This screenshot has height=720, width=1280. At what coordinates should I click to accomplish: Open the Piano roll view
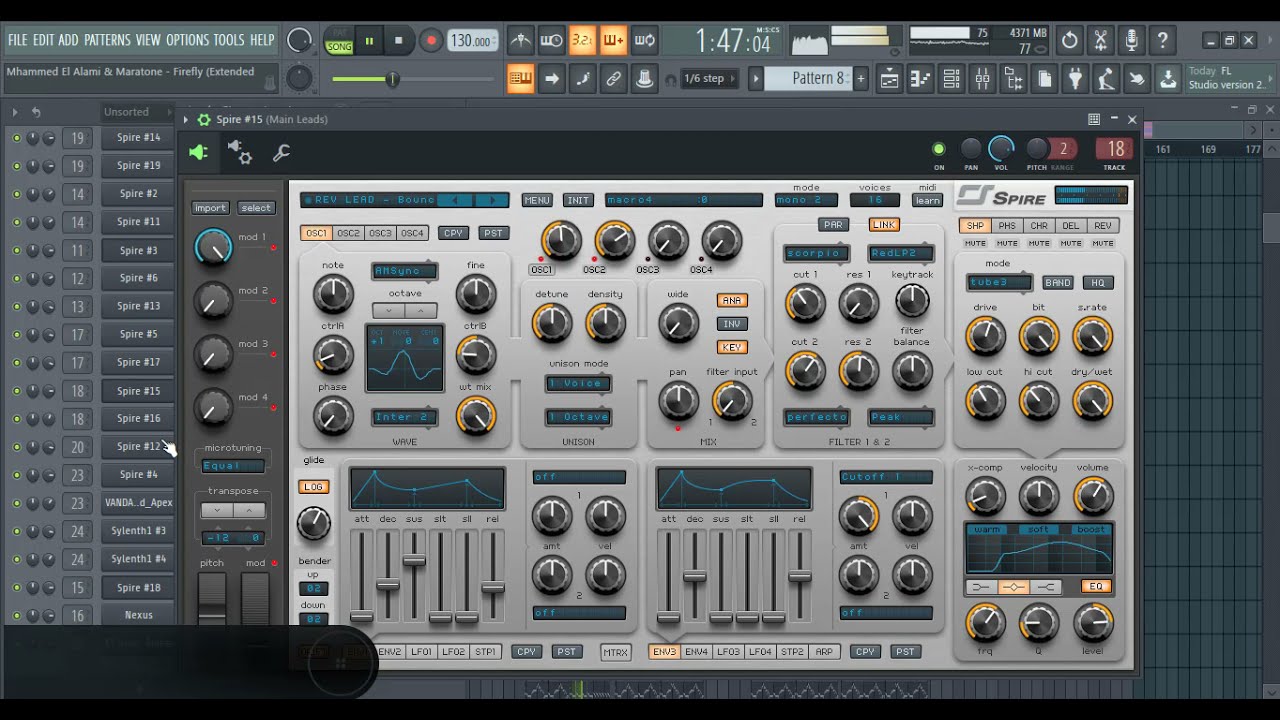click(x=920, y=79)
